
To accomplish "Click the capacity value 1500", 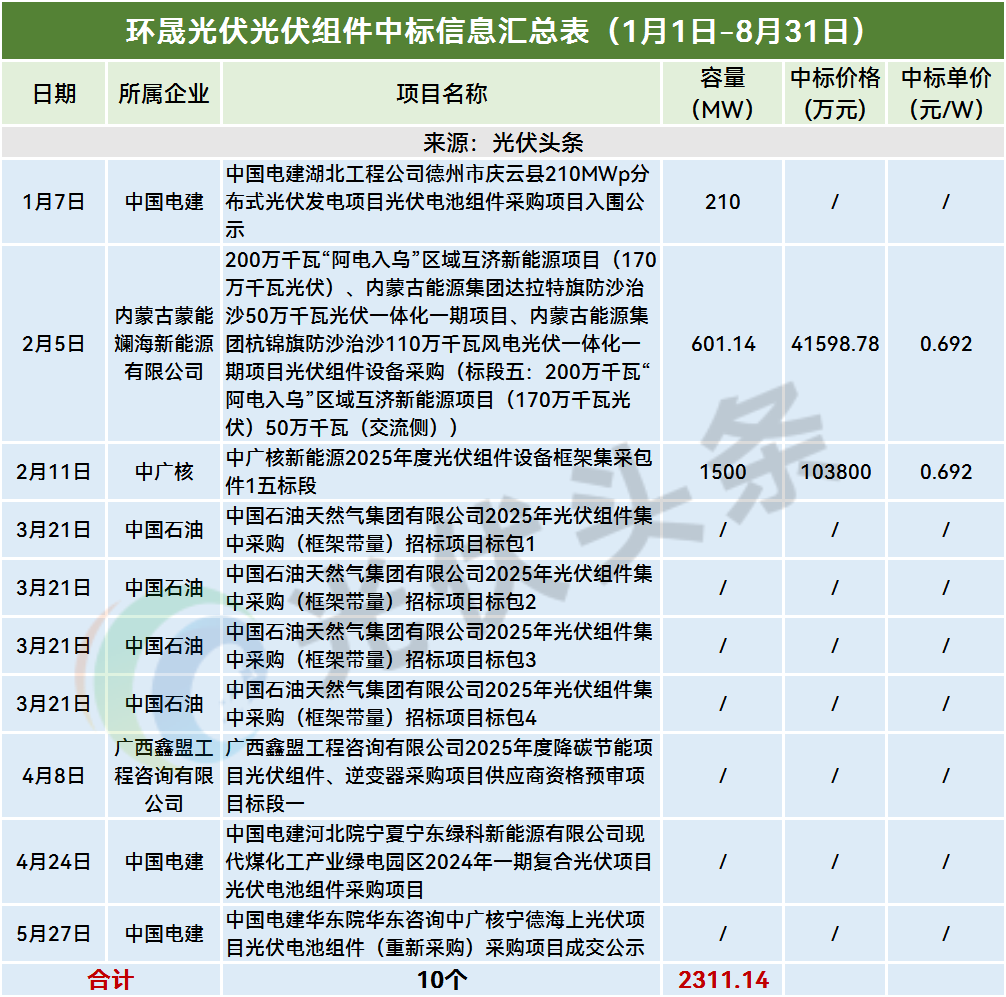I will point(722,472).
